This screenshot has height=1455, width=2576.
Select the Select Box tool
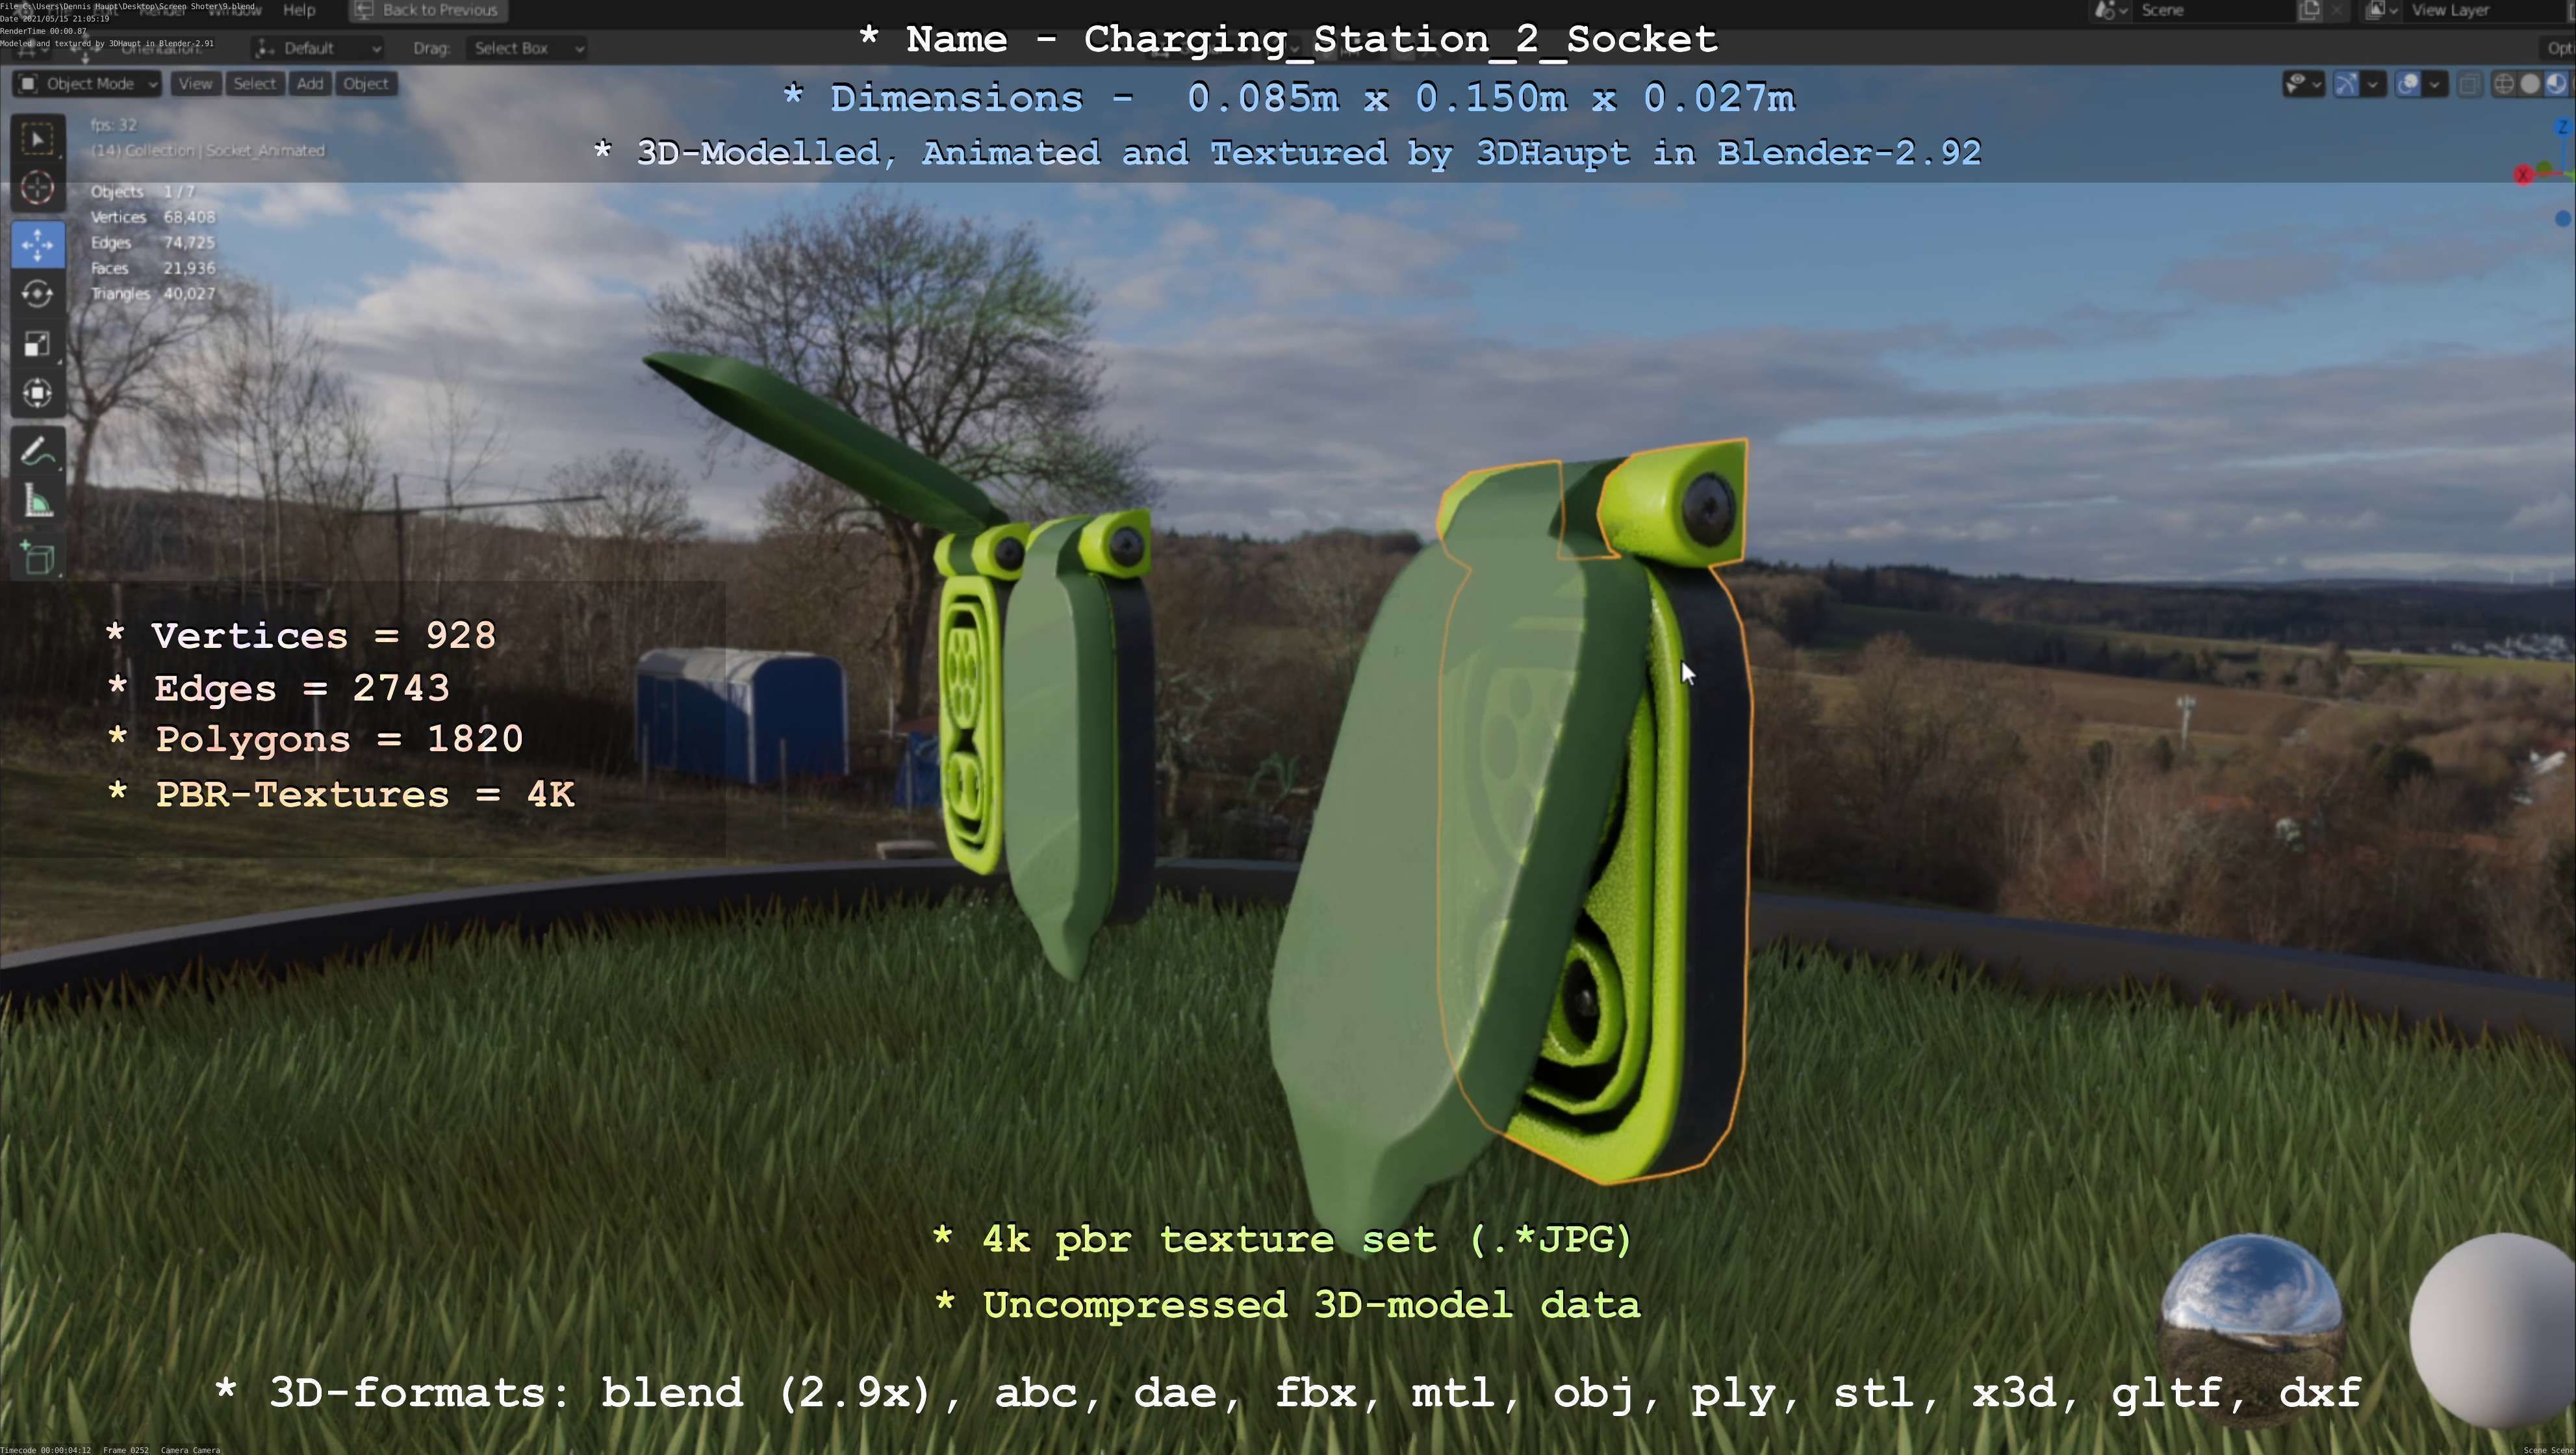click(38, 139)
